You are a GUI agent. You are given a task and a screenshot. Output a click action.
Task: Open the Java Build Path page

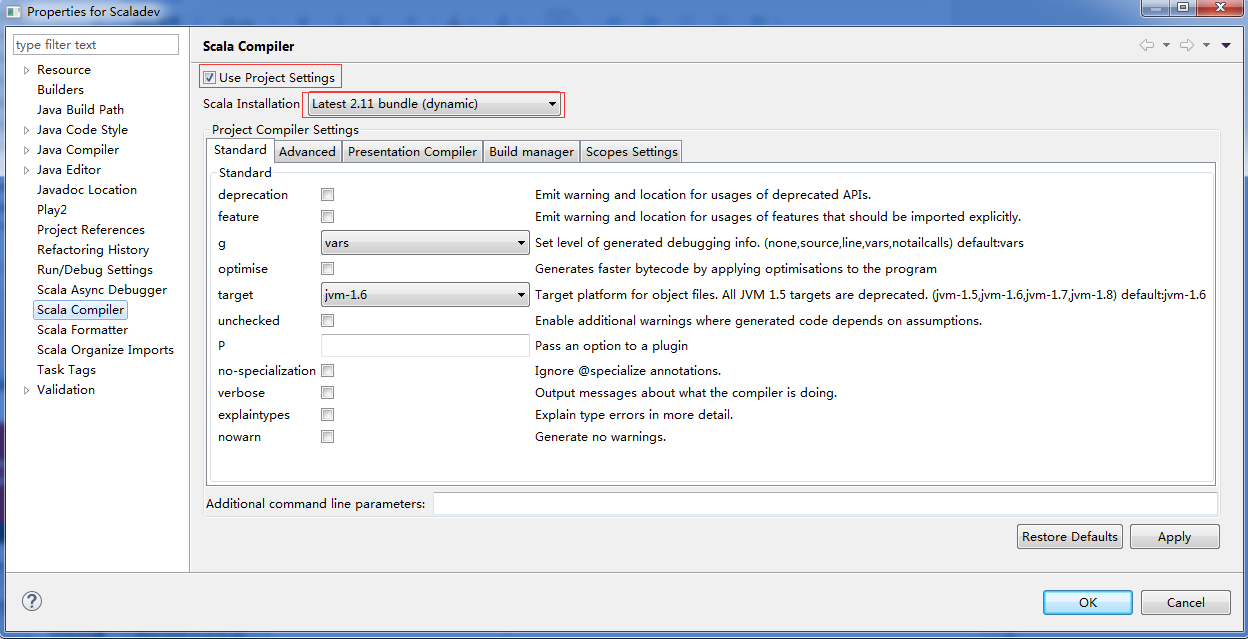[x=80, y=110]
